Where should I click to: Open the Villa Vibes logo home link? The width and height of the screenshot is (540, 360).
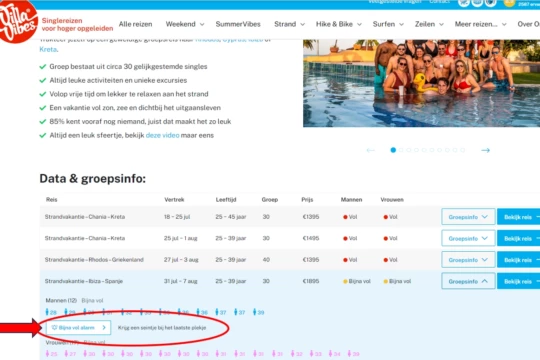(18, 22)
